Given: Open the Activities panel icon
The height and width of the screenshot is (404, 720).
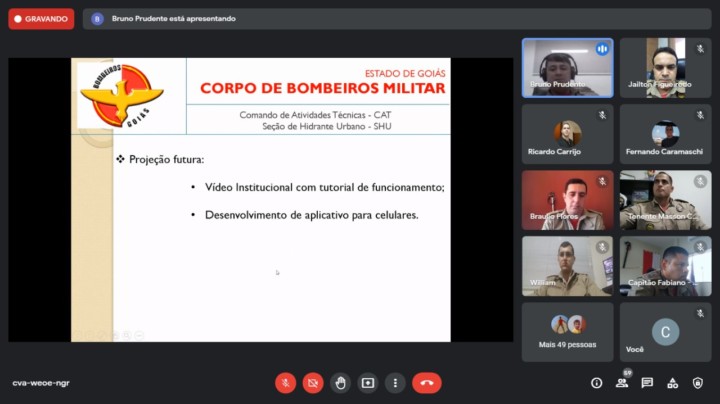Looking at the screenshot, I should pyautogui.click(x=672, y=383).
